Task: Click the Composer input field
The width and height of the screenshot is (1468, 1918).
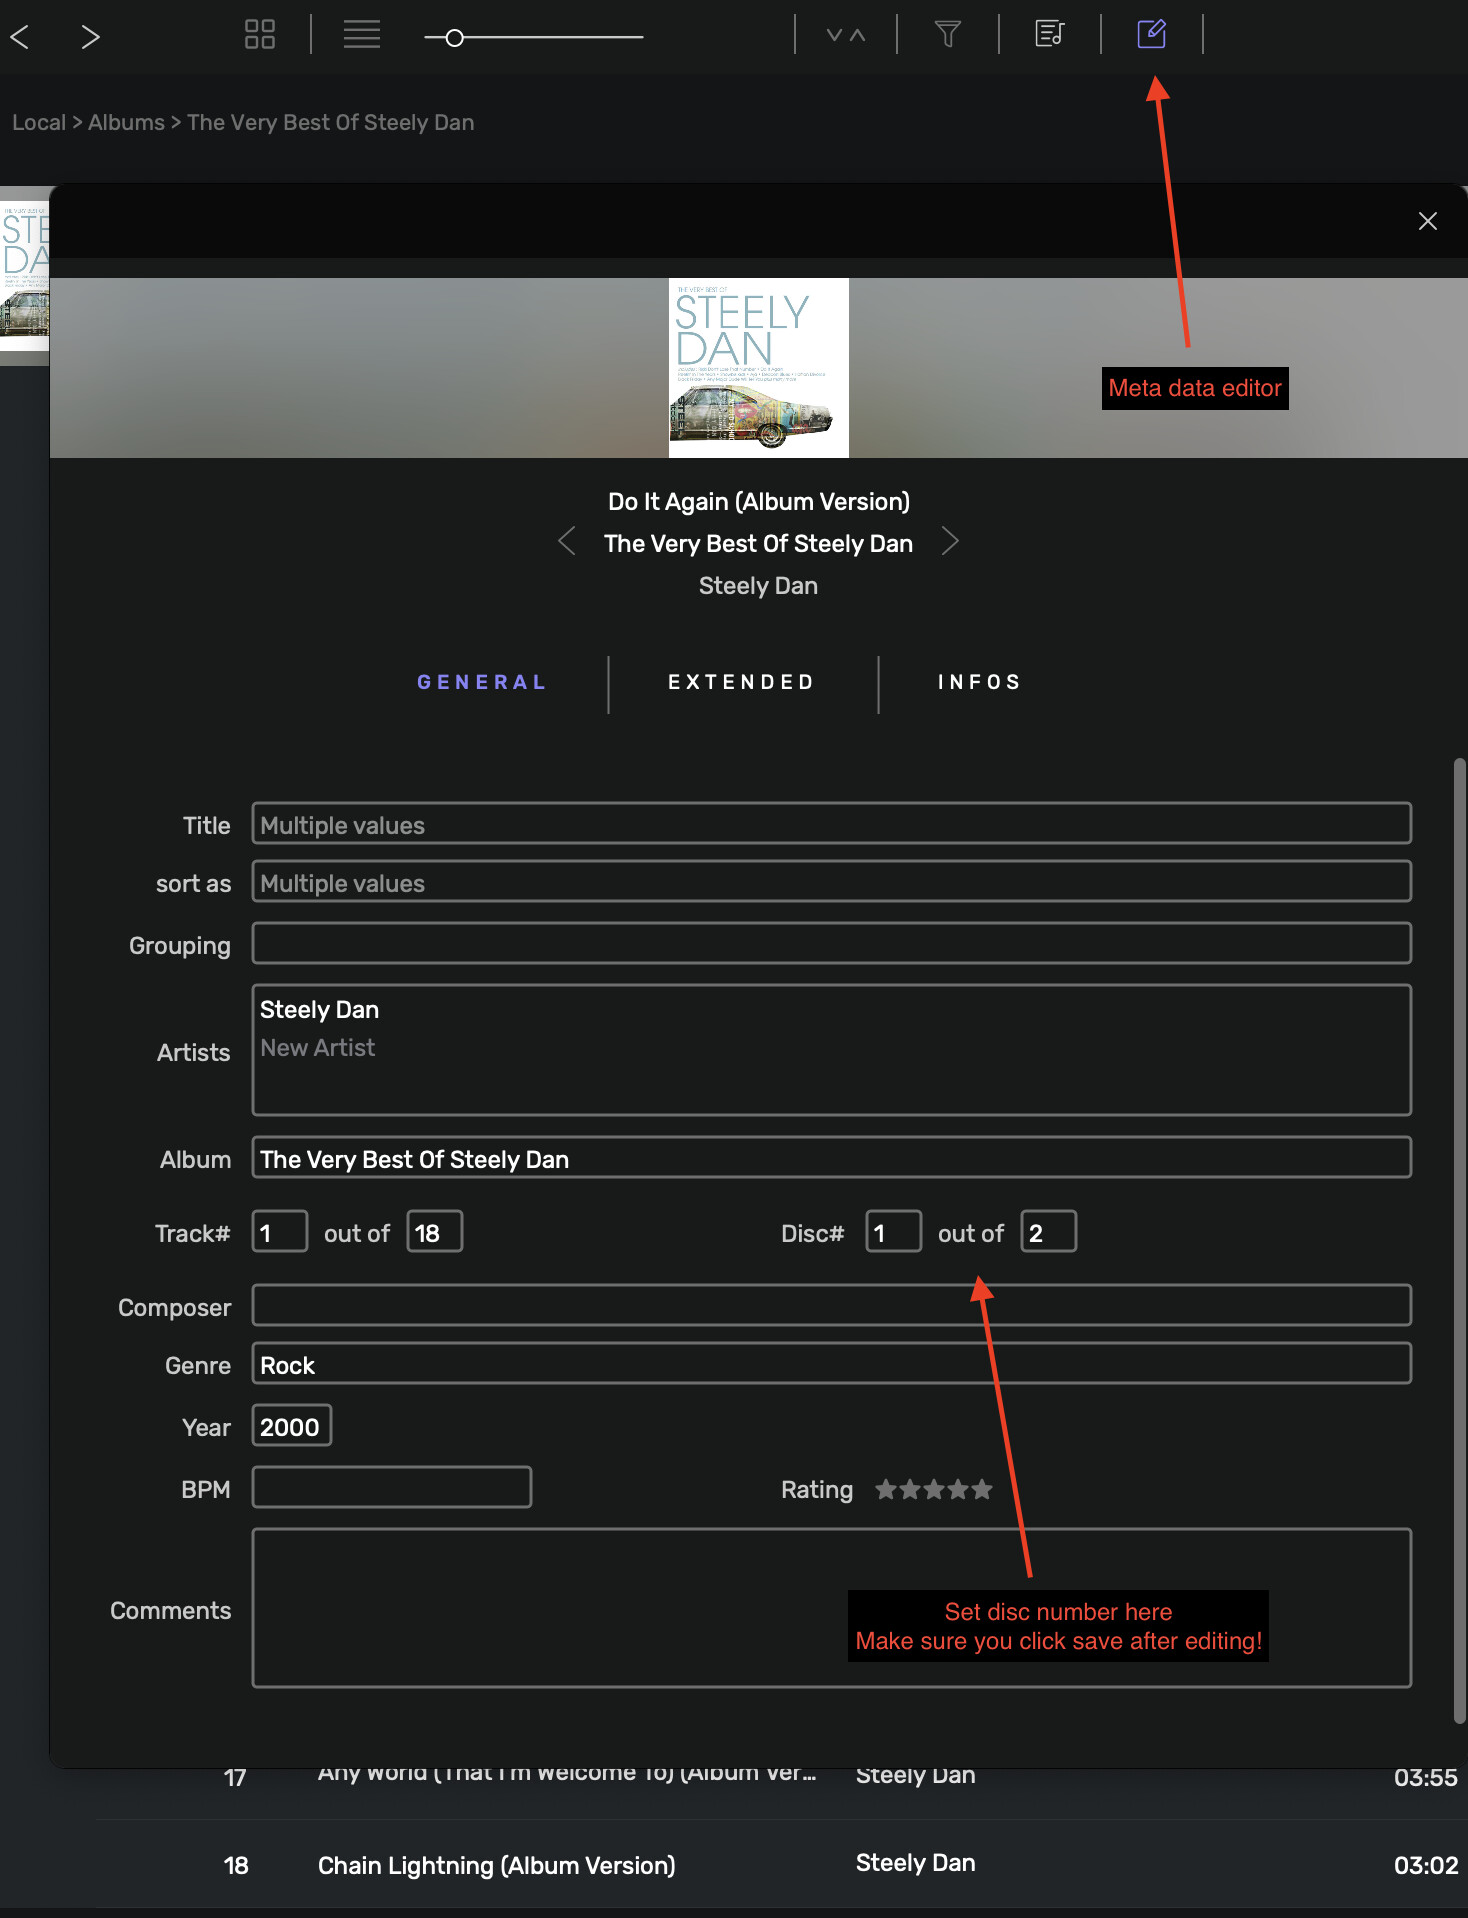Action: 832,1306
